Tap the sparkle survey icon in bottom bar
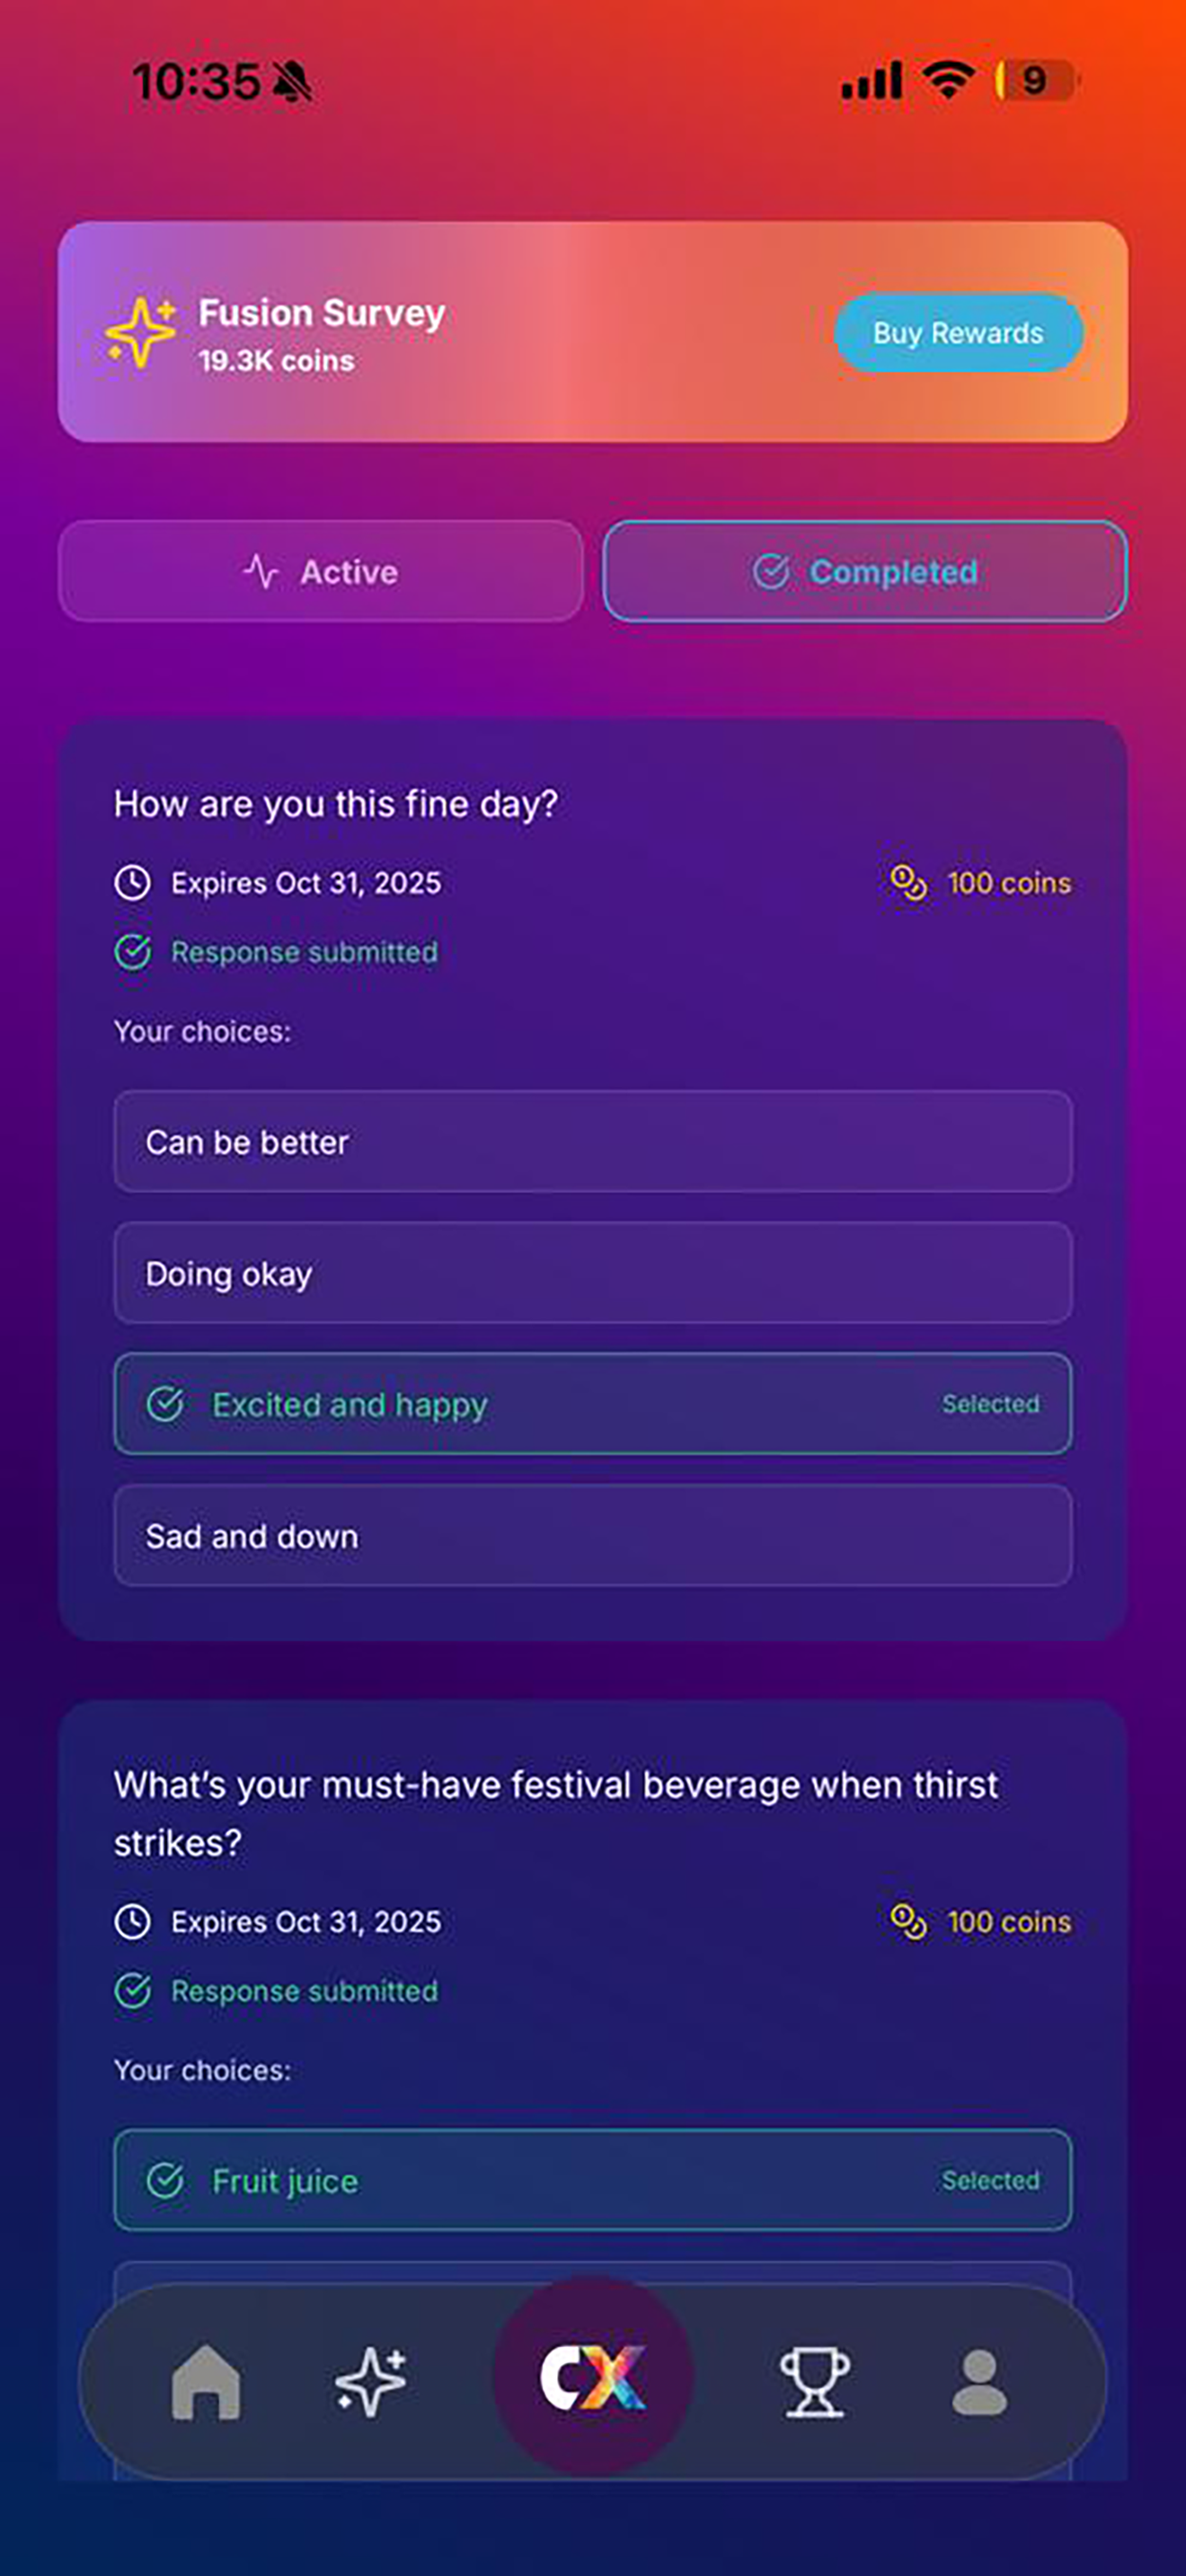This screenshot has width=1186, height=2576. [370, 2382]
